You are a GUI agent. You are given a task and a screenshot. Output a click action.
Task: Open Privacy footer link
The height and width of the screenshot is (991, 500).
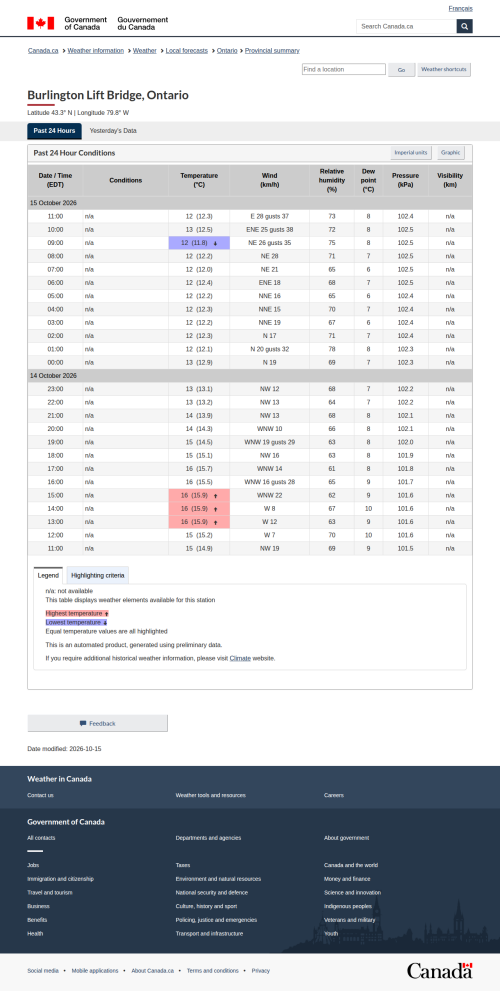point(260,971)
